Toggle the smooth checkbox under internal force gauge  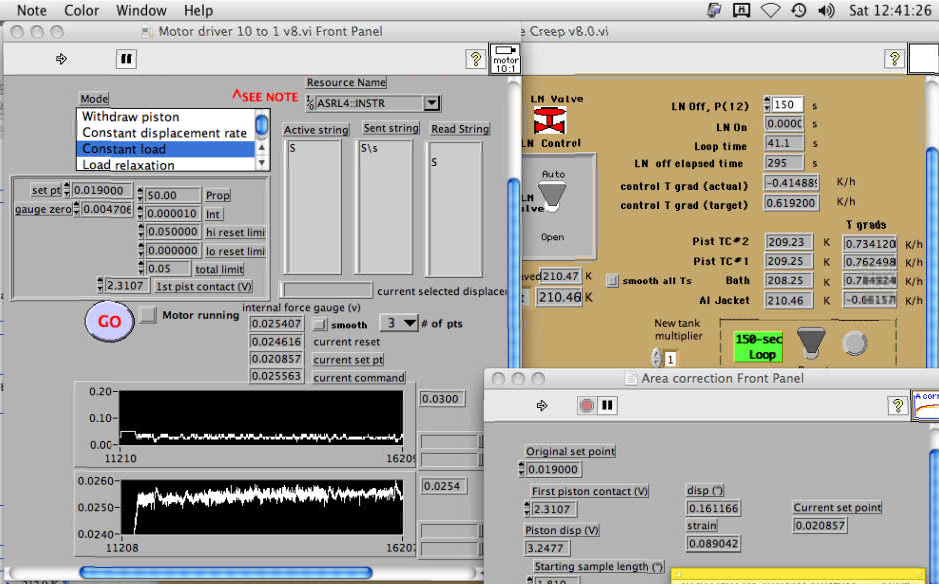click(x=320, y=324)
